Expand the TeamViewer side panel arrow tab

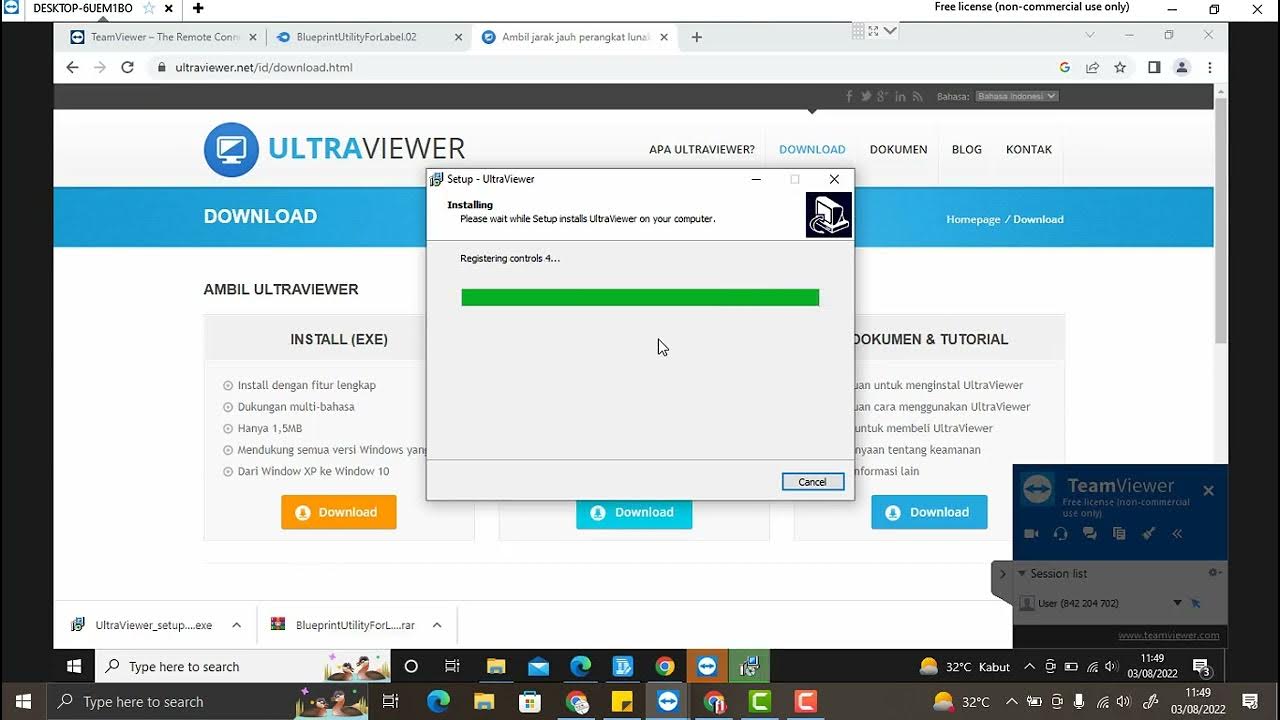point(1002,575)
